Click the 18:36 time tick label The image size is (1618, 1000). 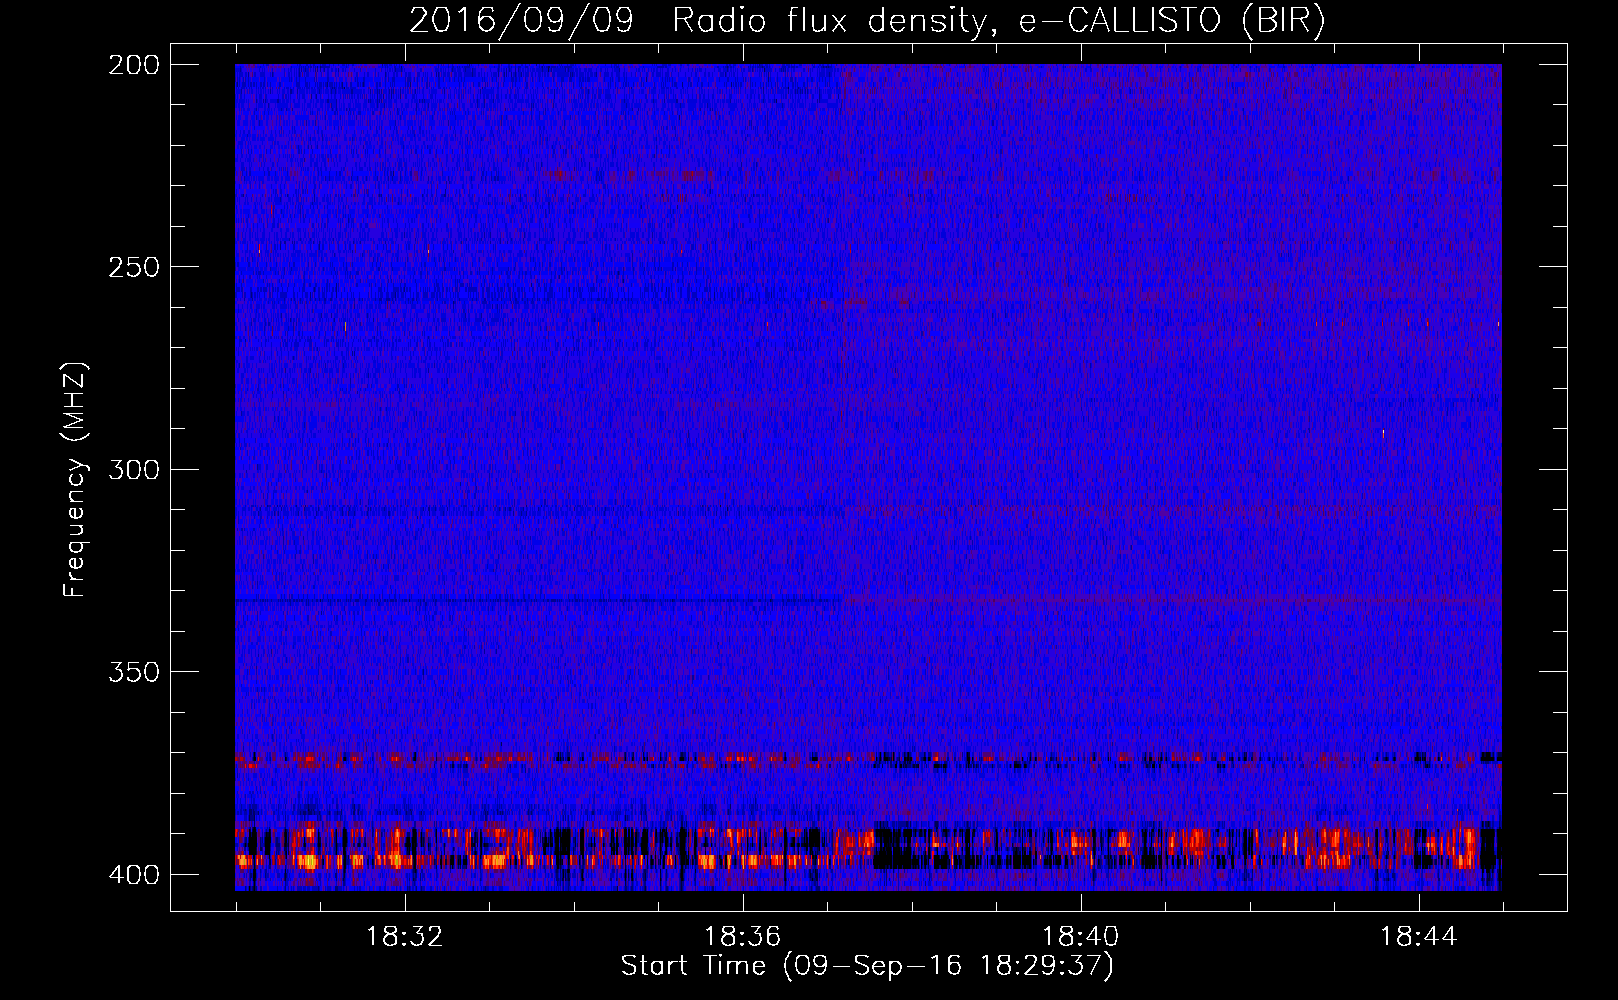pos(742,936)
